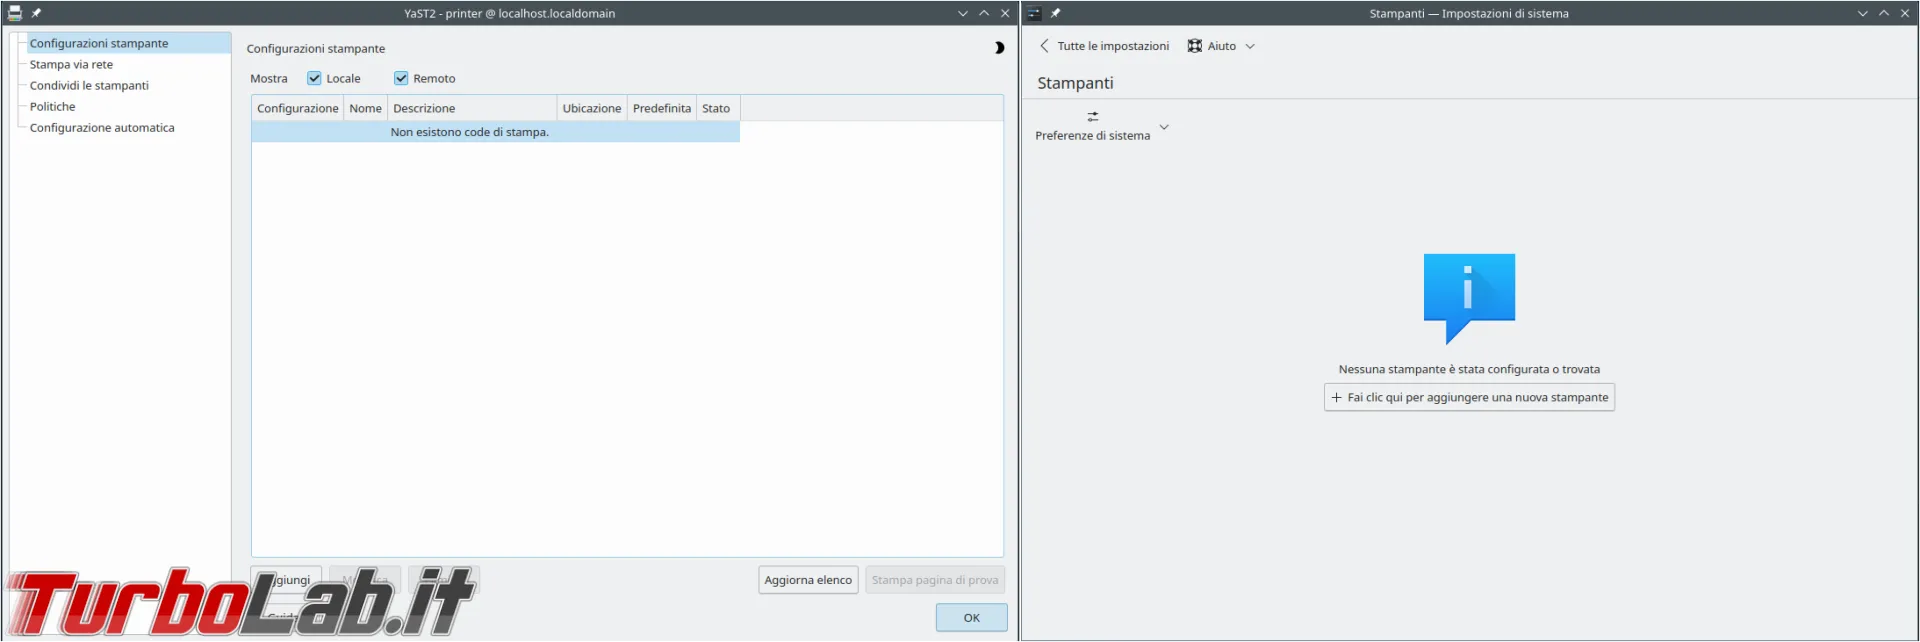Open the Stampanti window menu icon
The image size is (1920, 642).
pyautogui.click(x=1034, y=13)
